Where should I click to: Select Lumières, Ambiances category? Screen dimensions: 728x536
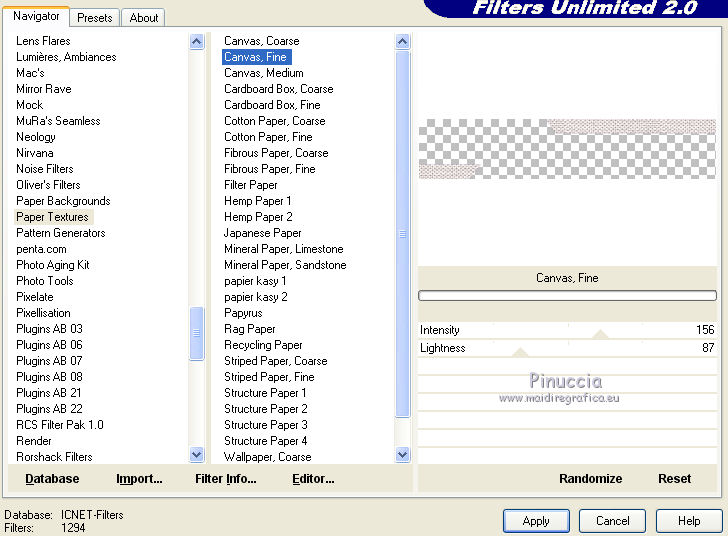pyautogui.click(x=66, y=57)
